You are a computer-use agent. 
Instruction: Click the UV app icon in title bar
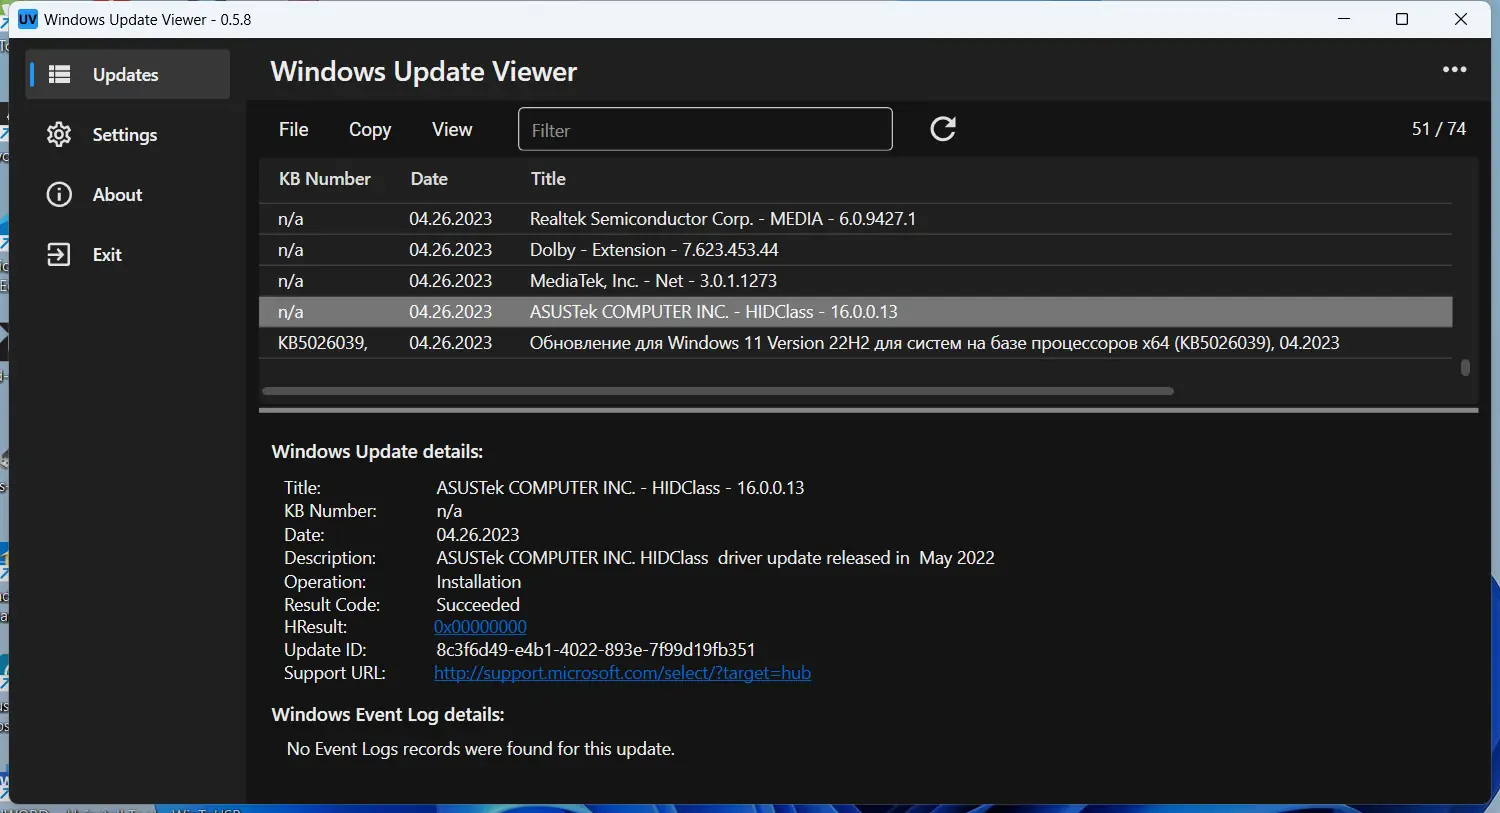[x=28, y=19]
